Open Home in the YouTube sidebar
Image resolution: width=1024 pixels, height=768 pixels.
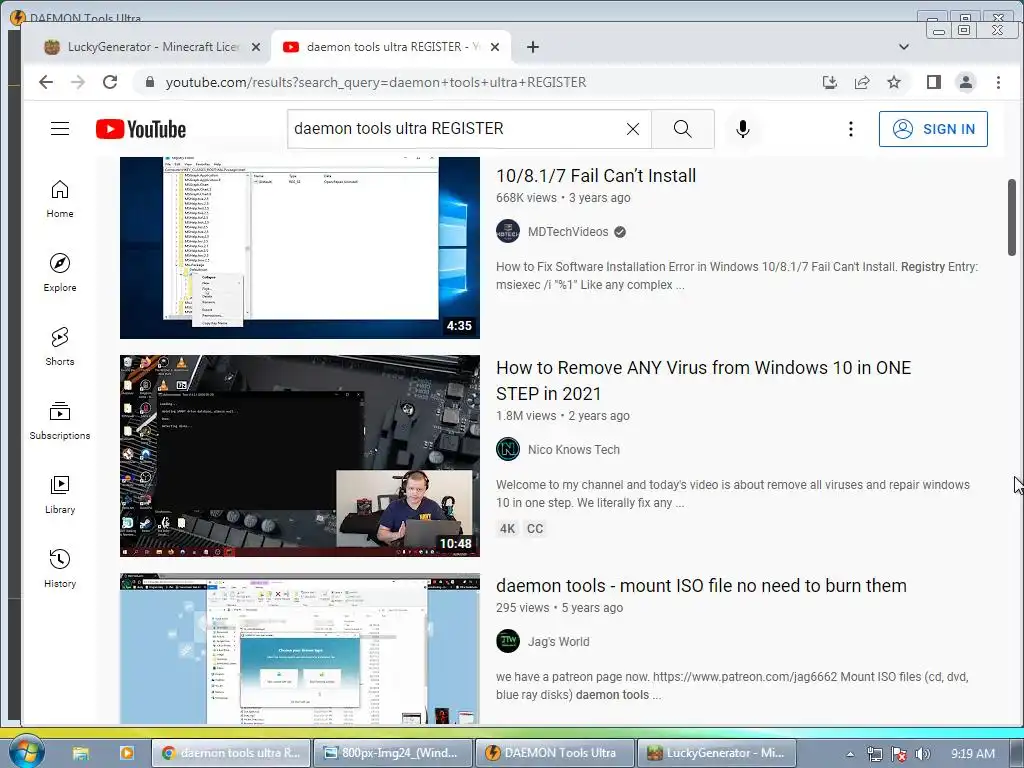coord(59,199)
